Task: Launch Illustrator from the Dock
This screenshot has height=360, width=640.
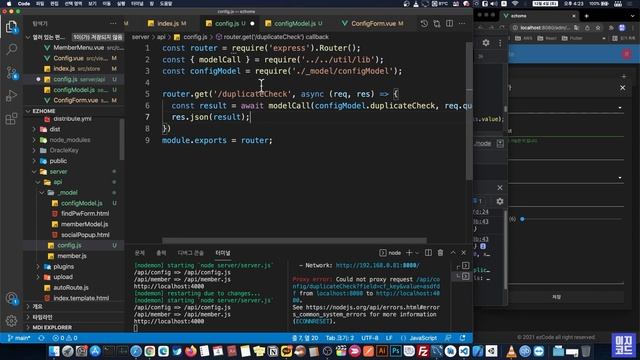Action: coord(382,351)
